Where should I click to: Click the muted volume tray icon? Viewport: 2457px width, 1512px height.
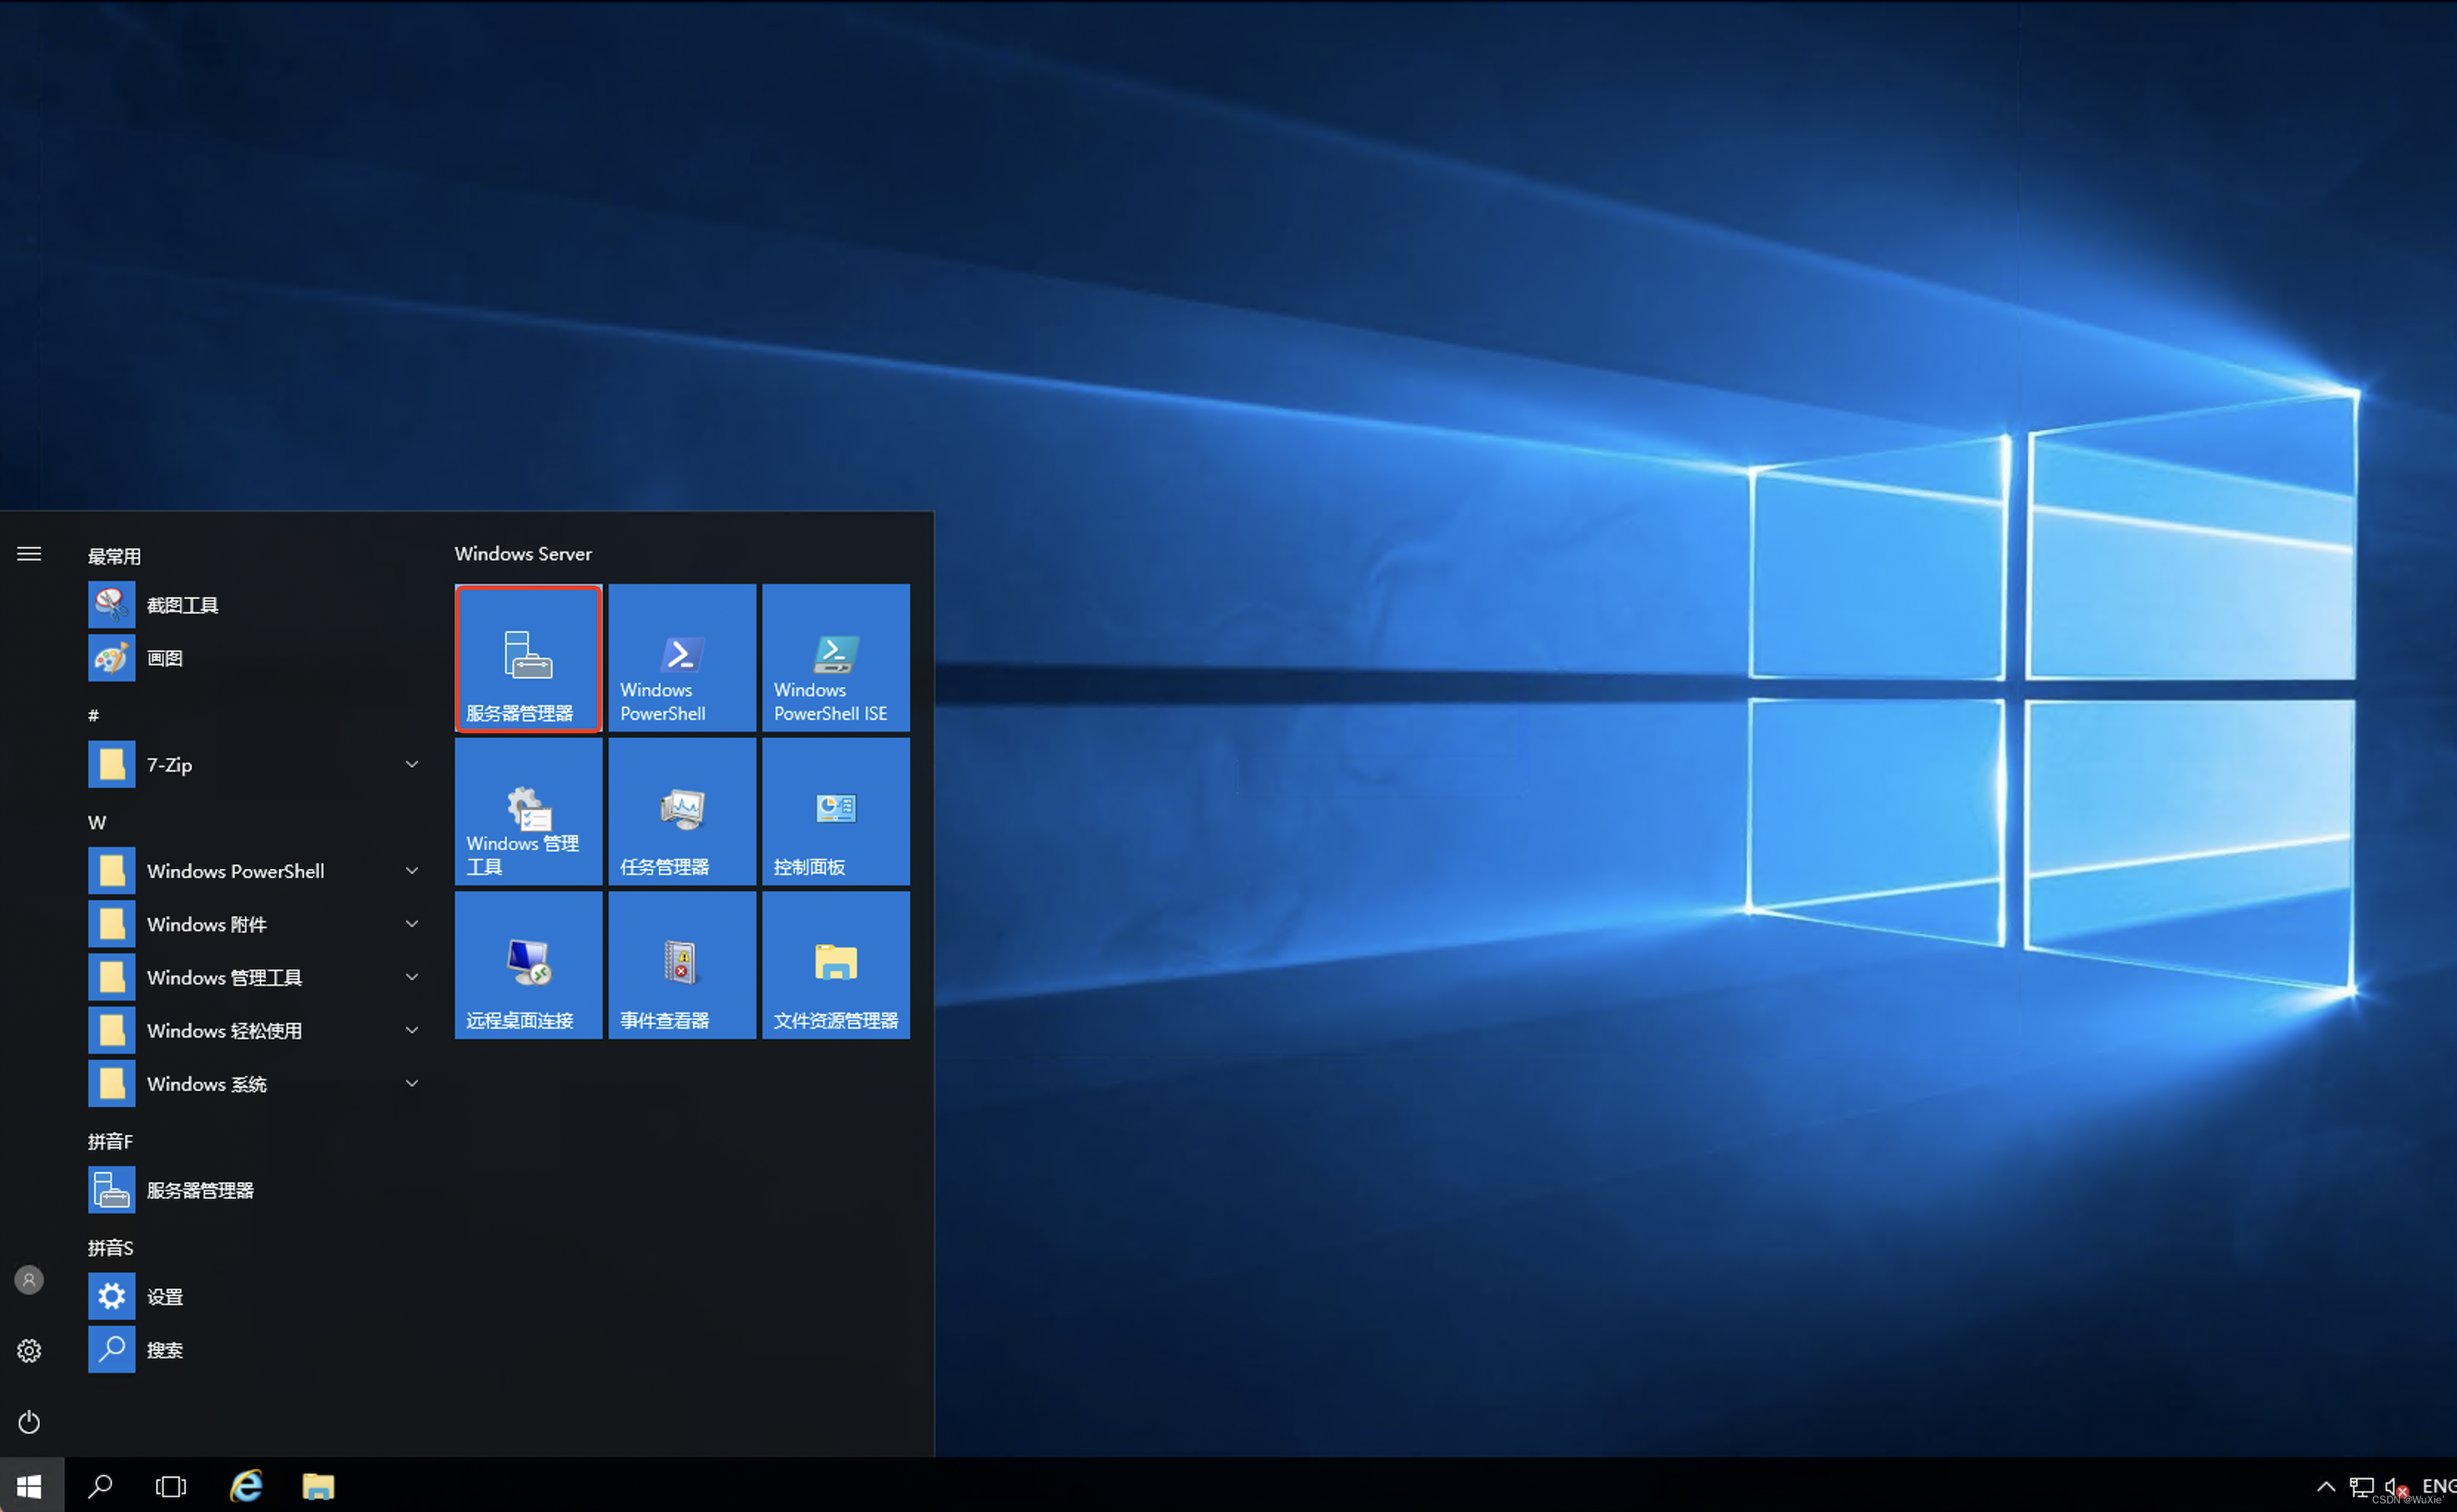(2397, 1487)
